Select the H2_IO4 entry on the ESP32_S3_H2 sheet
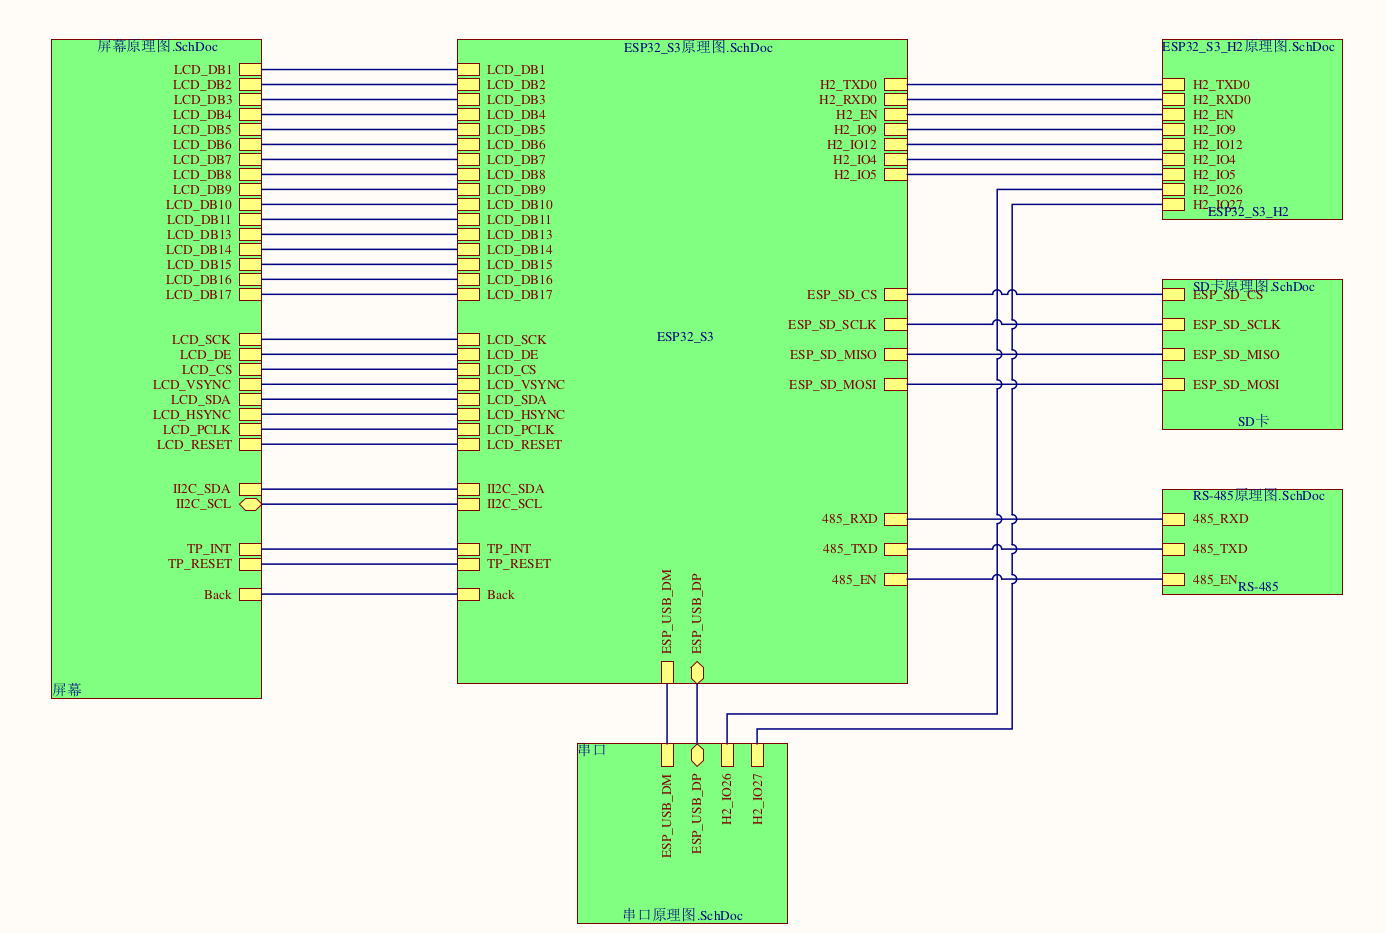Viewport: 1386px width, 933px height. click(x=1174, y=160)
